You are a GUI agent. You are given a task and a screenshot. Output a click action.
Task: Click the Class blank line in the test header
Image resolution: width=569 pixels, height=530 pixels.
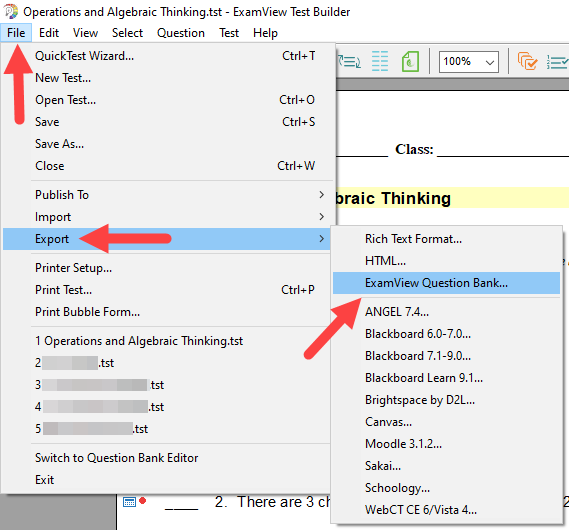[503, 152]
